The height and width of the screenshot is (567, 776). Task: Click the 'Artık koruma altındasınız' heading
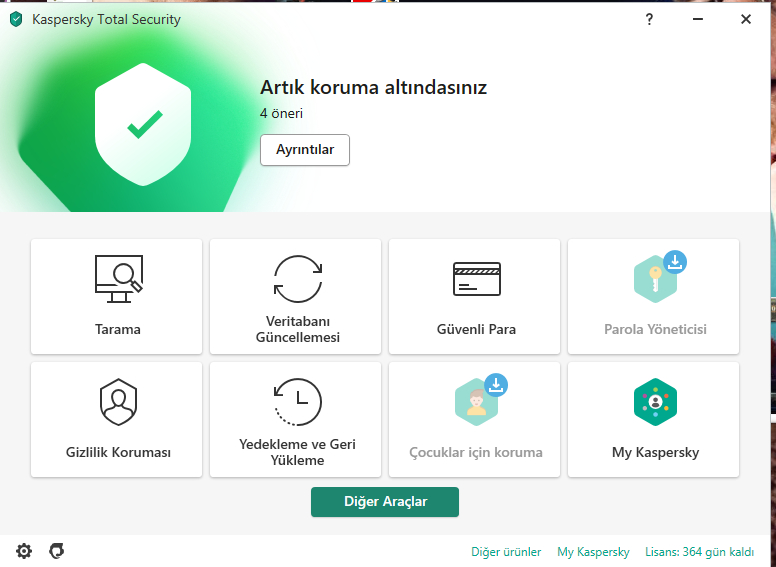[374, 88]
